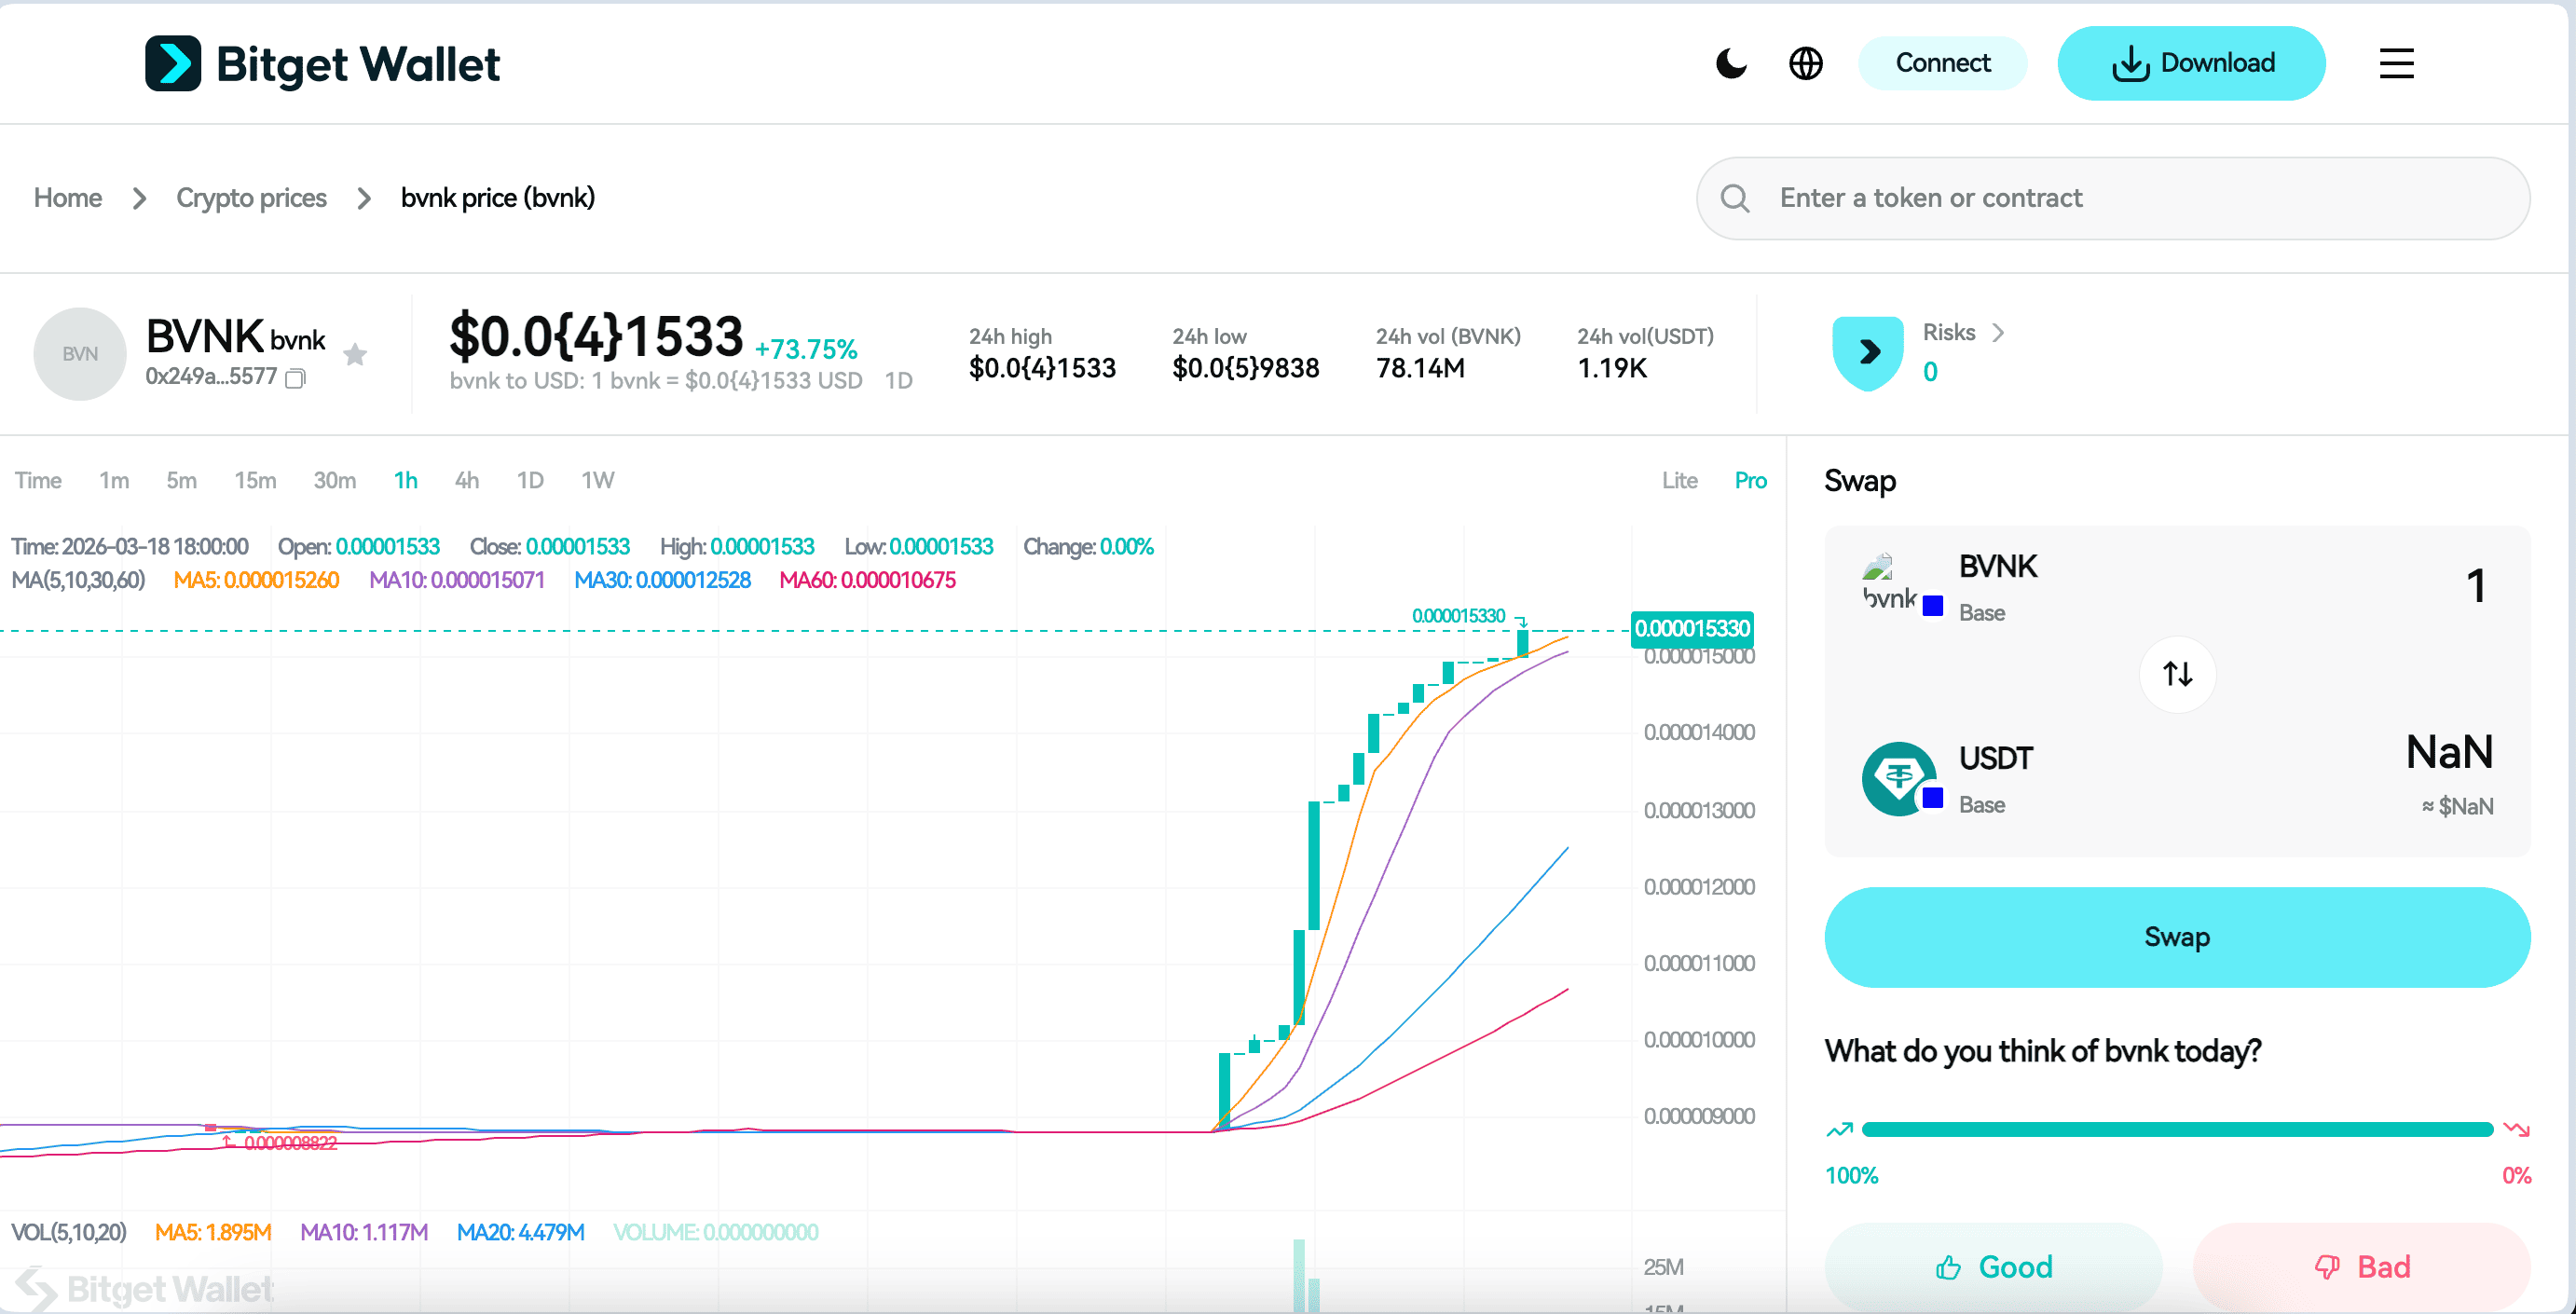The width and height of the screenshot is (2576, 1314).
Task: Select the 1W chart interval
Action: coord(597,480)
